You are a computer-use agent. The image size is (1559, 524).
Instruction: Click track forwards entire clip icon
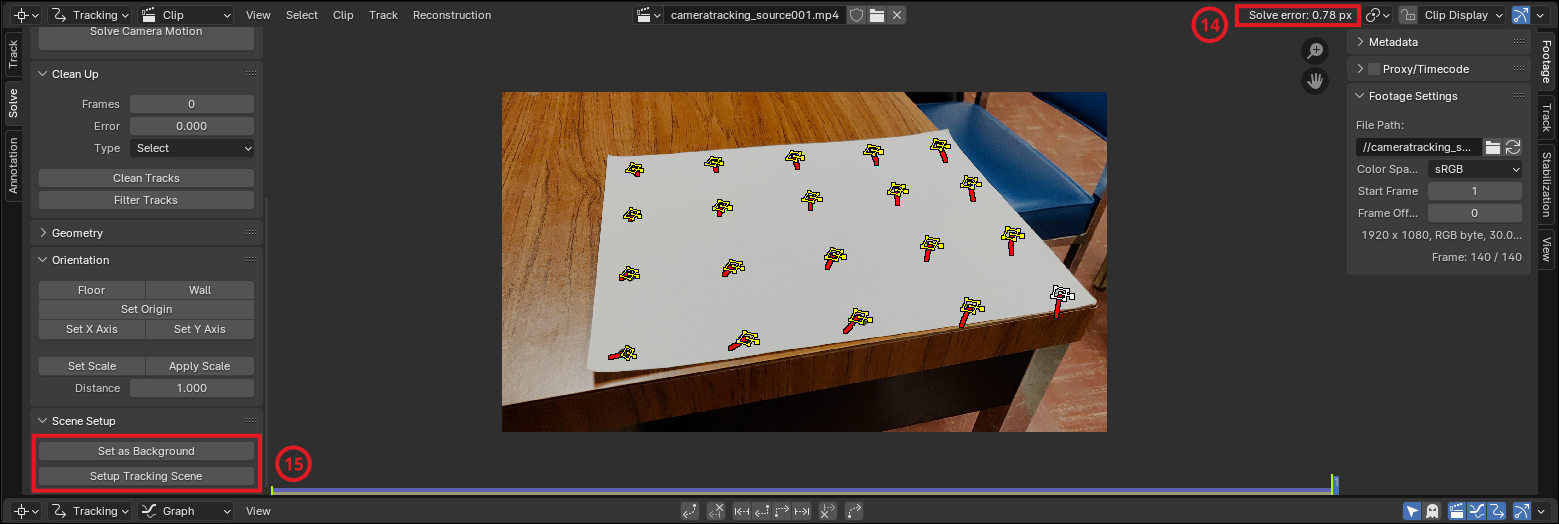click(854, 511)
